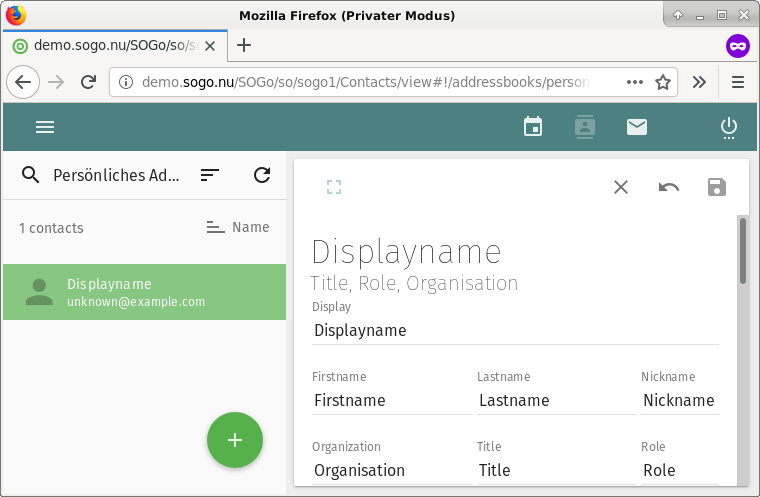Image resolution: width=760 pixels, height=497 pixels.
Task: Open the hamburger sidebar menu
Action: pos(45,127)
